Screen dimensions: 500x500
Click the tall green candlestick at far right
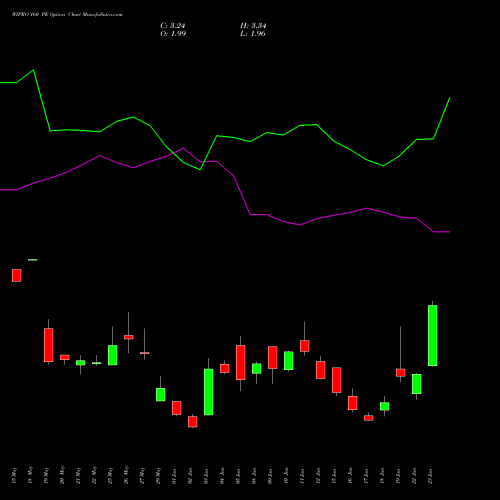tap(433, 335)
